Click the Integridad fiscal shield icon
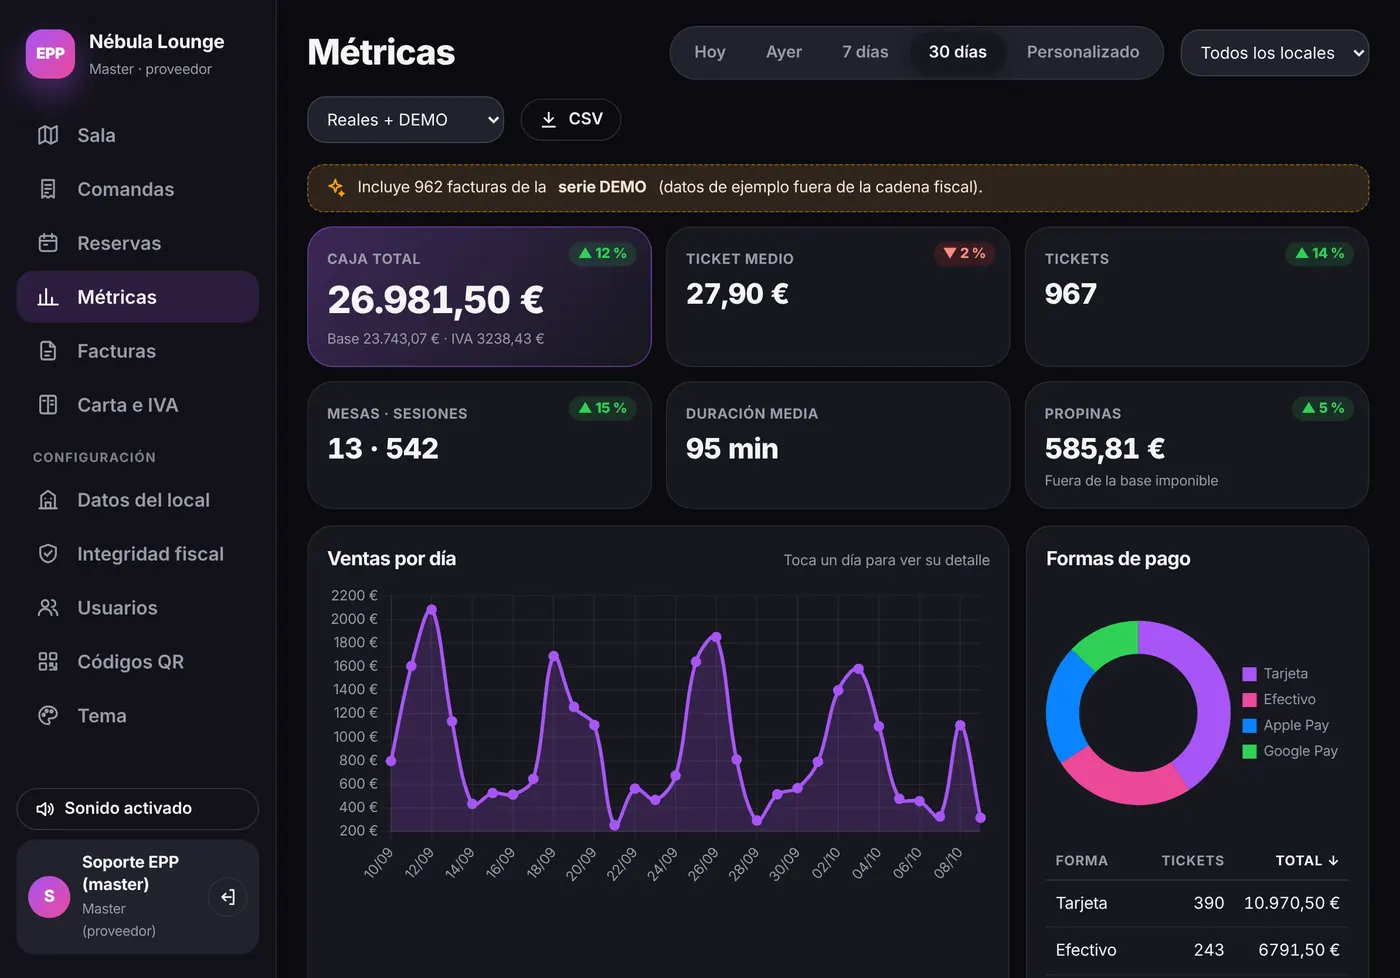The height and width of the screenshot is (978, 1400). 48,554
